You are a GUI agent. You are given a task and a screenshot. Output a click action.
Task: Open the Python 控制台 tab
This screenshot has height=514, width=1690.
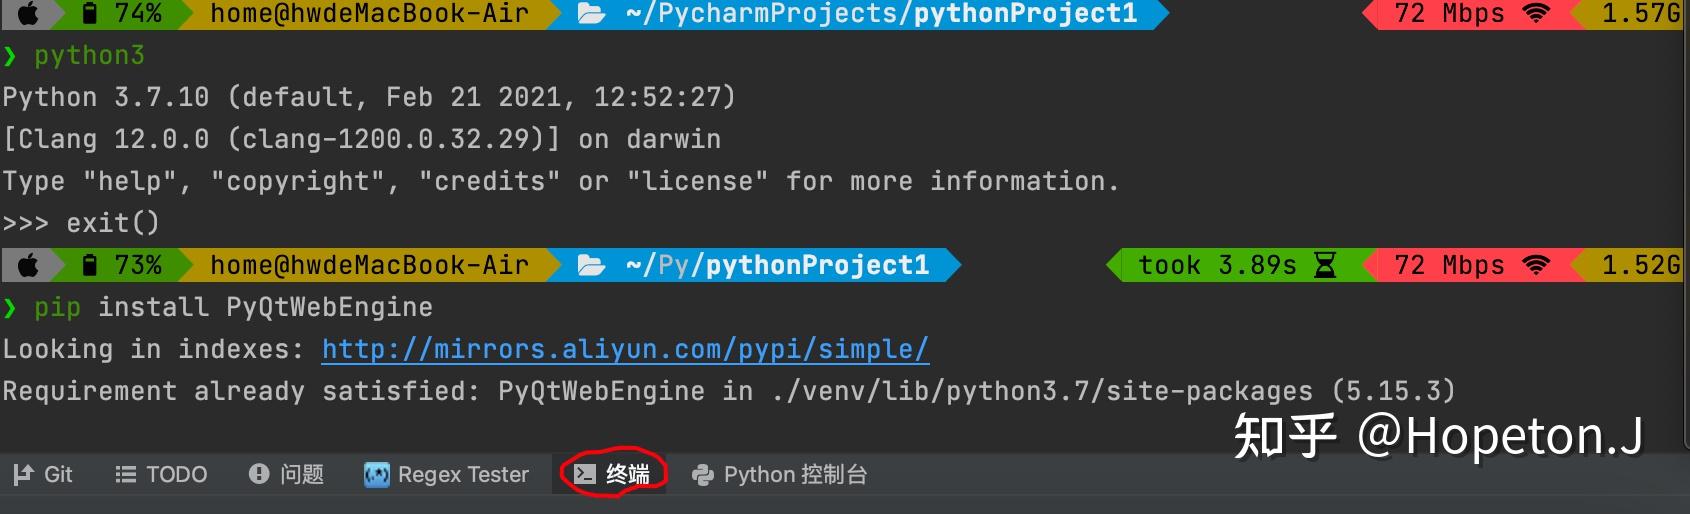(780, 475)
